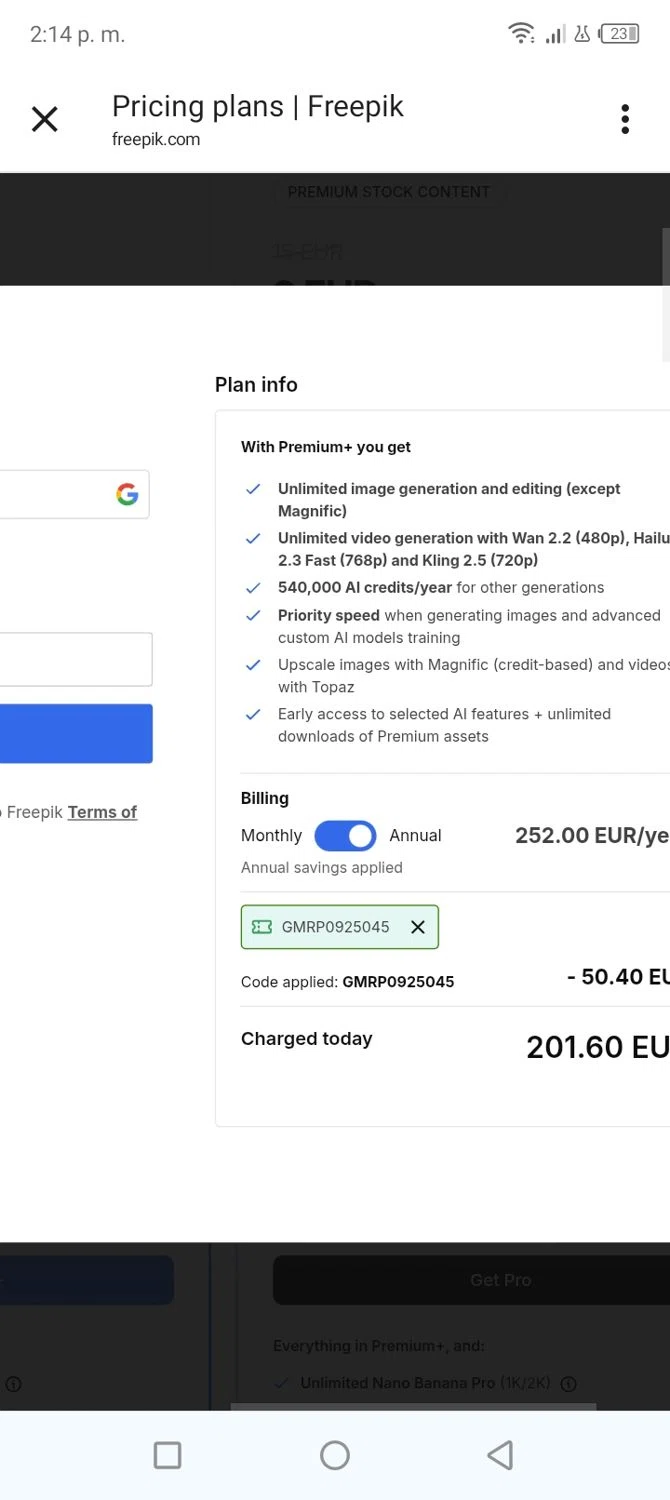Viewport: 670px width, 1500px height.
Task: Open the three-dot browser menu
Action: [625, 119]
